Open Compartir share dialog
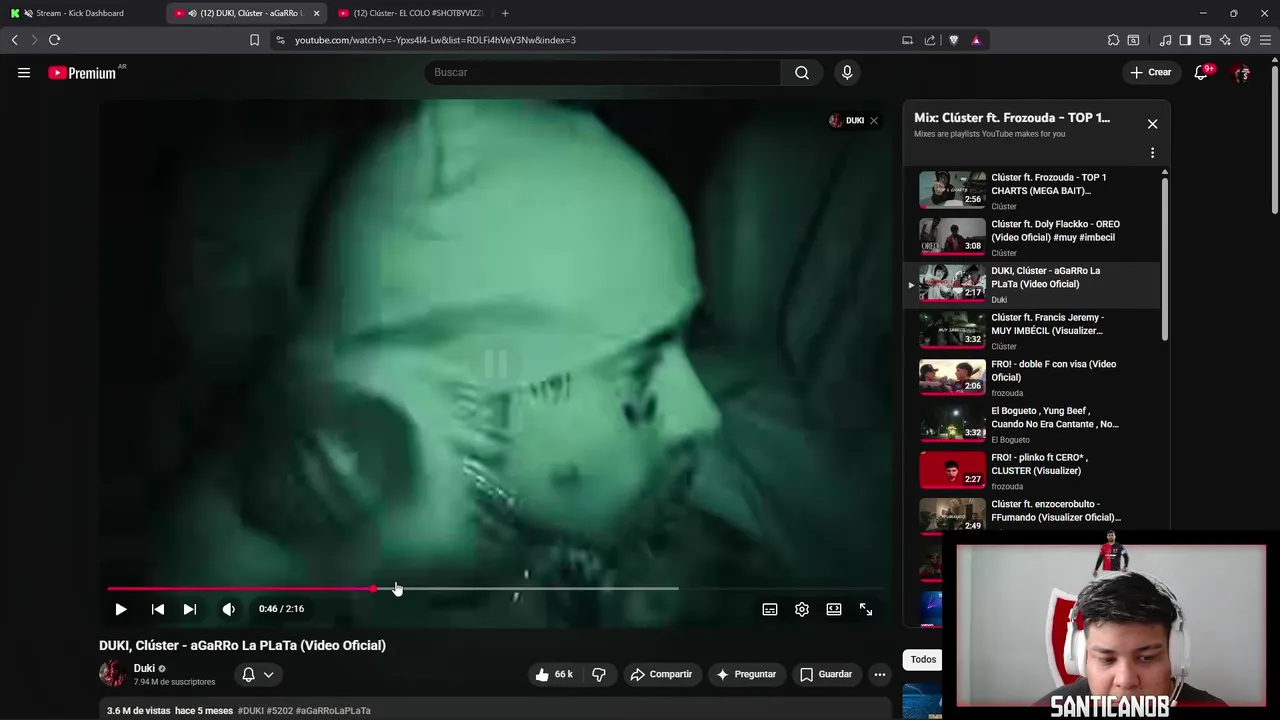 (661, 675)
